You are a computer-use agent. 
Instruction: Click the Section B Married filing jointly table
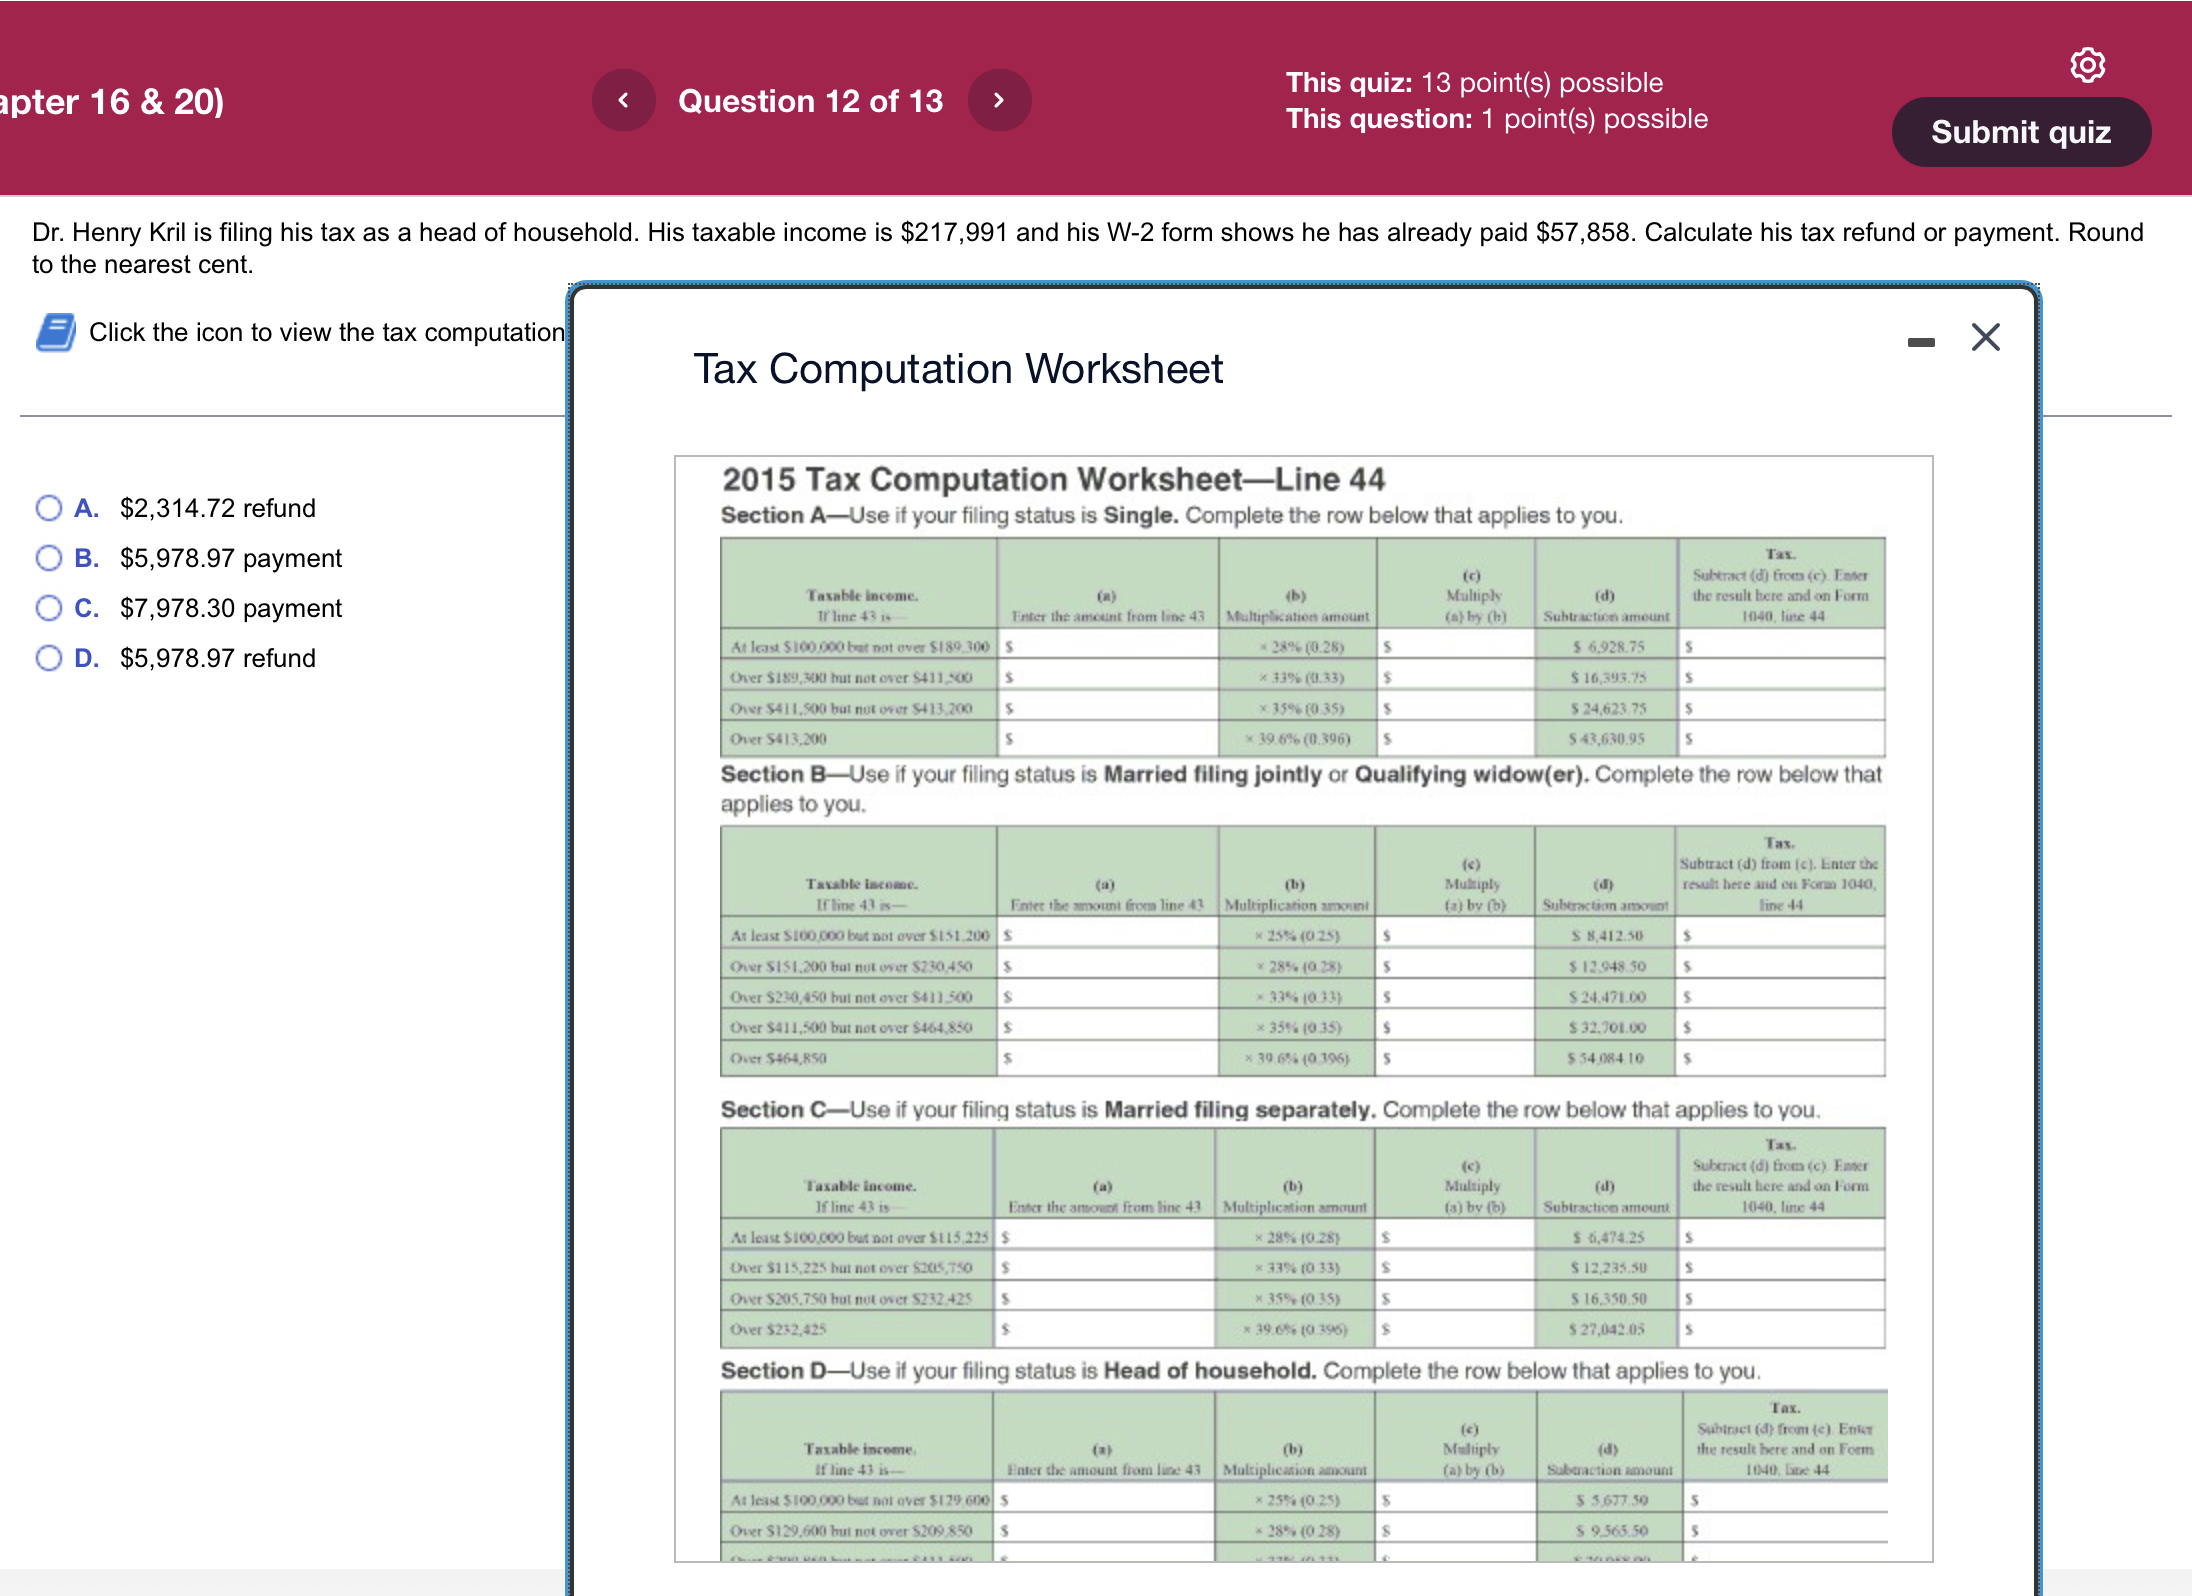(x=1302, y=950)
